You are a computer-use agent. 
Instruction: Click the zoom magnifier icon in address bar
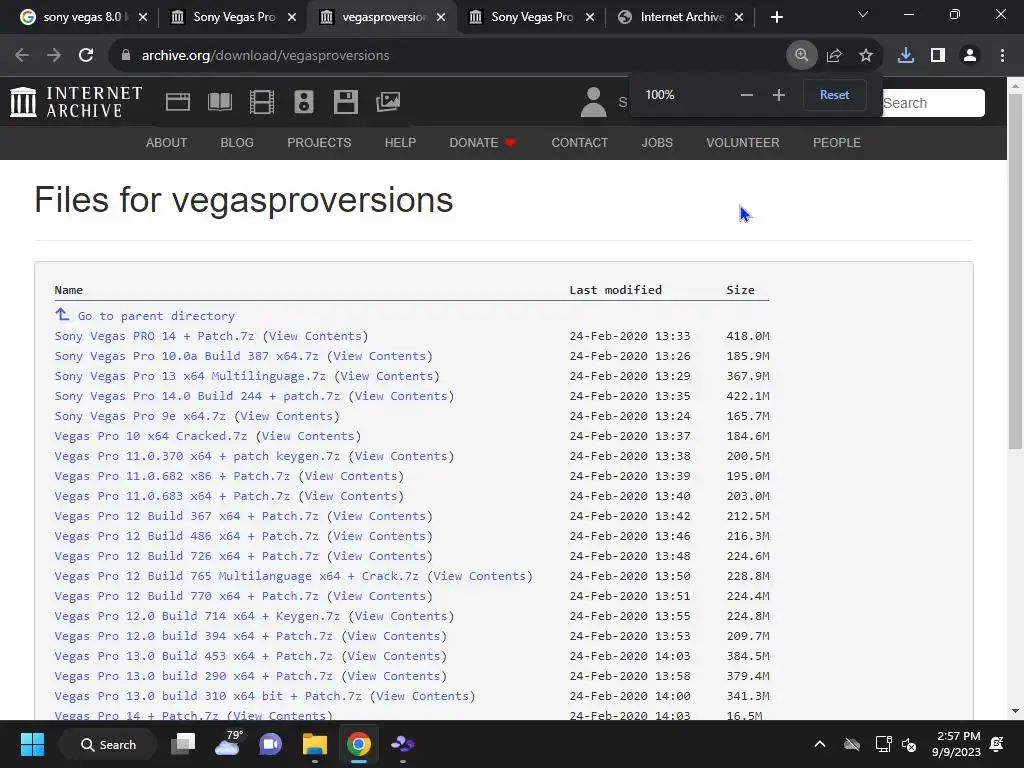click(801, 55)
